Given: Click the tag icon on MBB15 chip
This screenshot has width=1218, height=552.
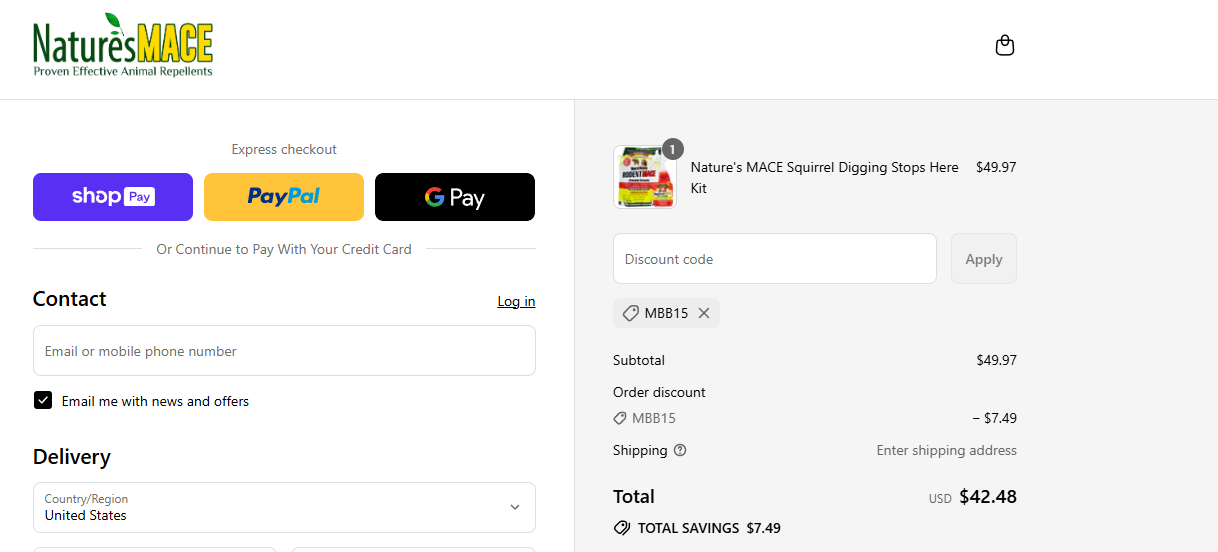Looking at the screenshot, I should [630, 313].
